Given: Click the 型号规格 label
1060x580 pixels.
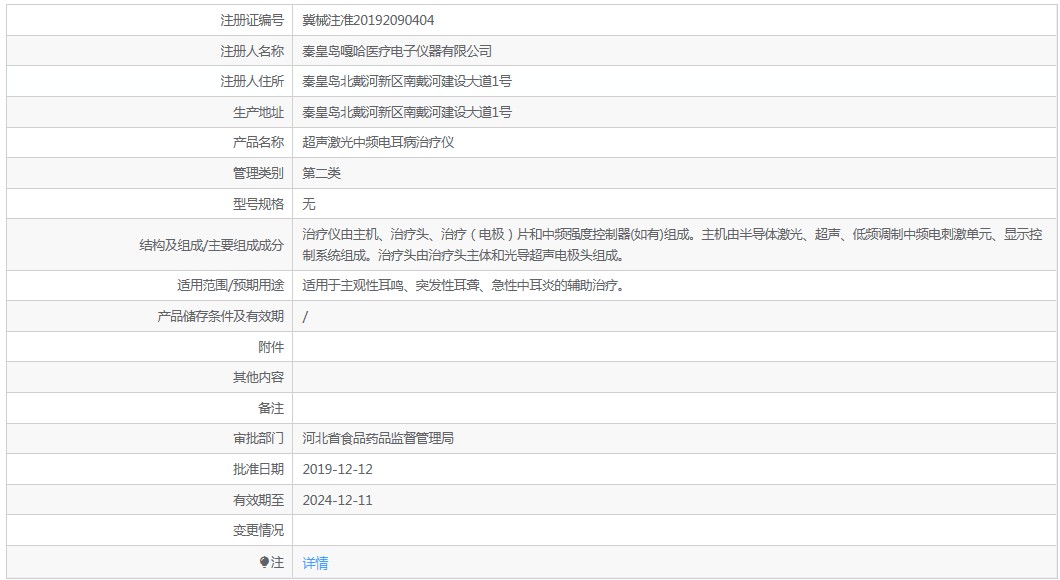Looking at the screenshot, I should click(x=258, y=204).
